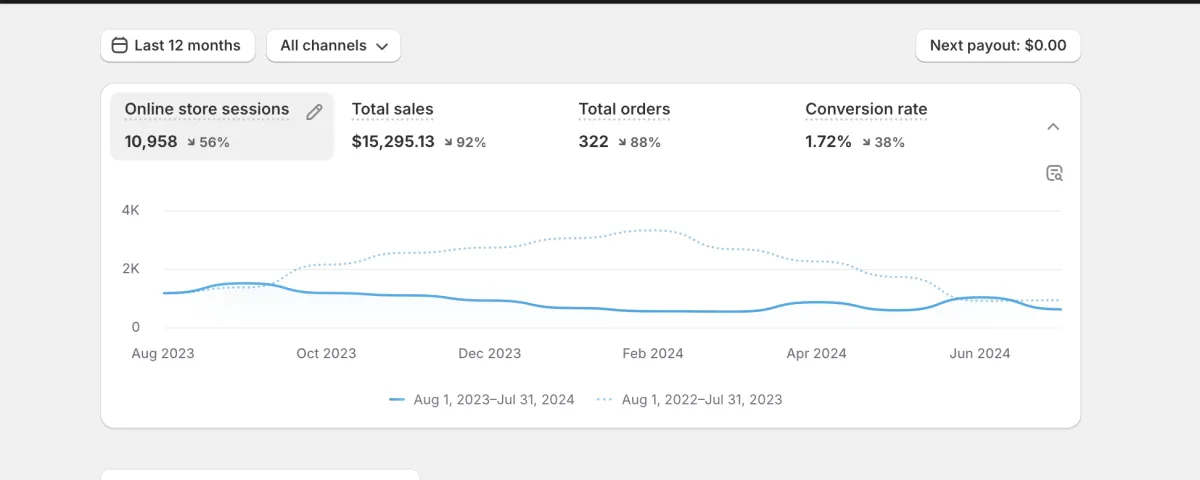1200x480 pixels.
Task: Open the Last 12 months date picker
Action: (x=178, y=45)
